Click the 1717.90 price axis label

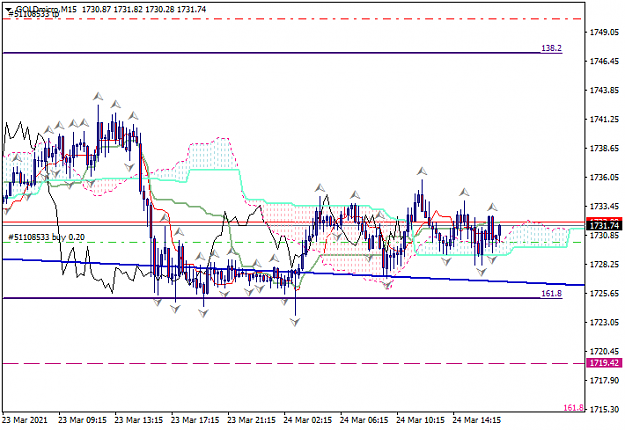coord(604,381)
